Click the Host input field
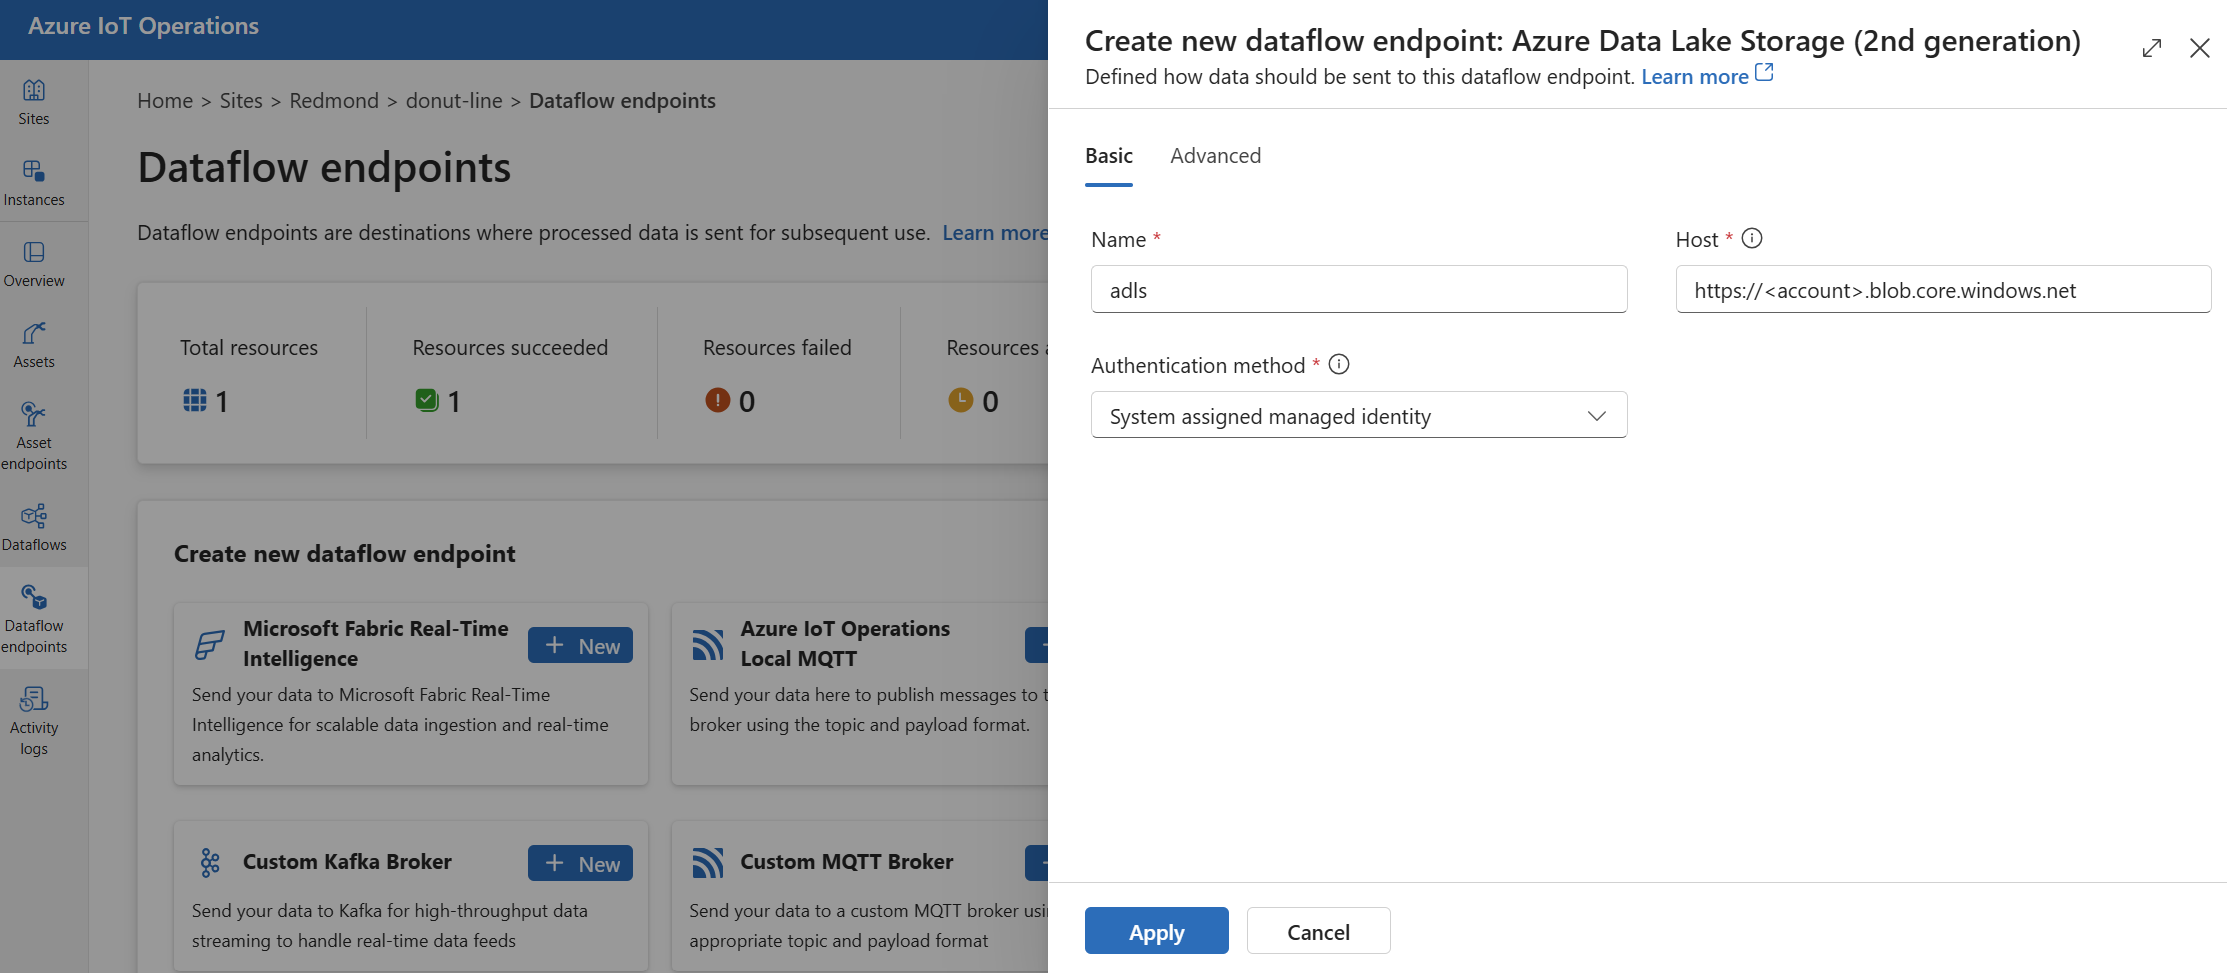The width and height of the screenshot is (2227, 973). pyautogui.click(x=1943, y=289)
